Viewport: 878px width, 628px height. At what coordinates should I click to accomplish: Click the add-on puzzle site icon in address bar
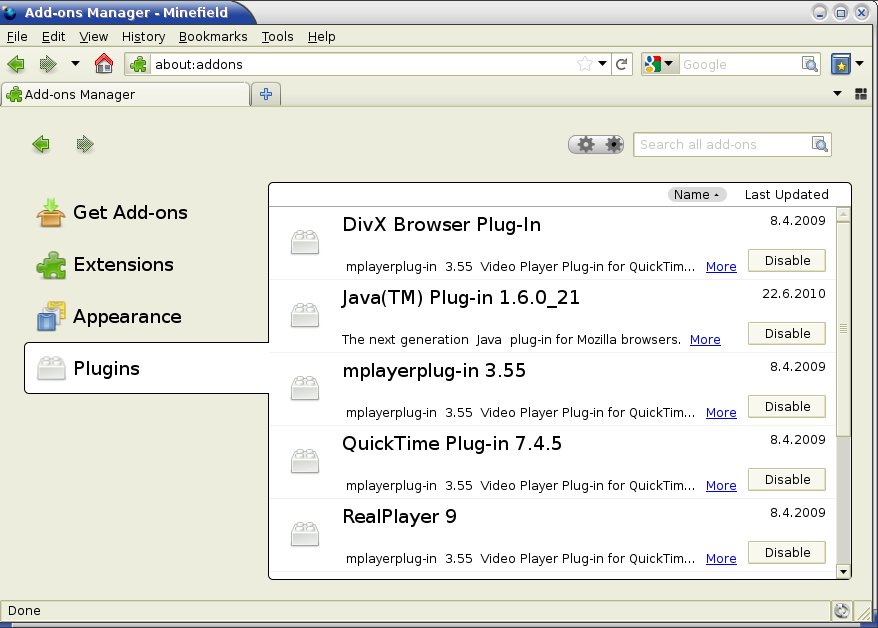pos(138,64)
